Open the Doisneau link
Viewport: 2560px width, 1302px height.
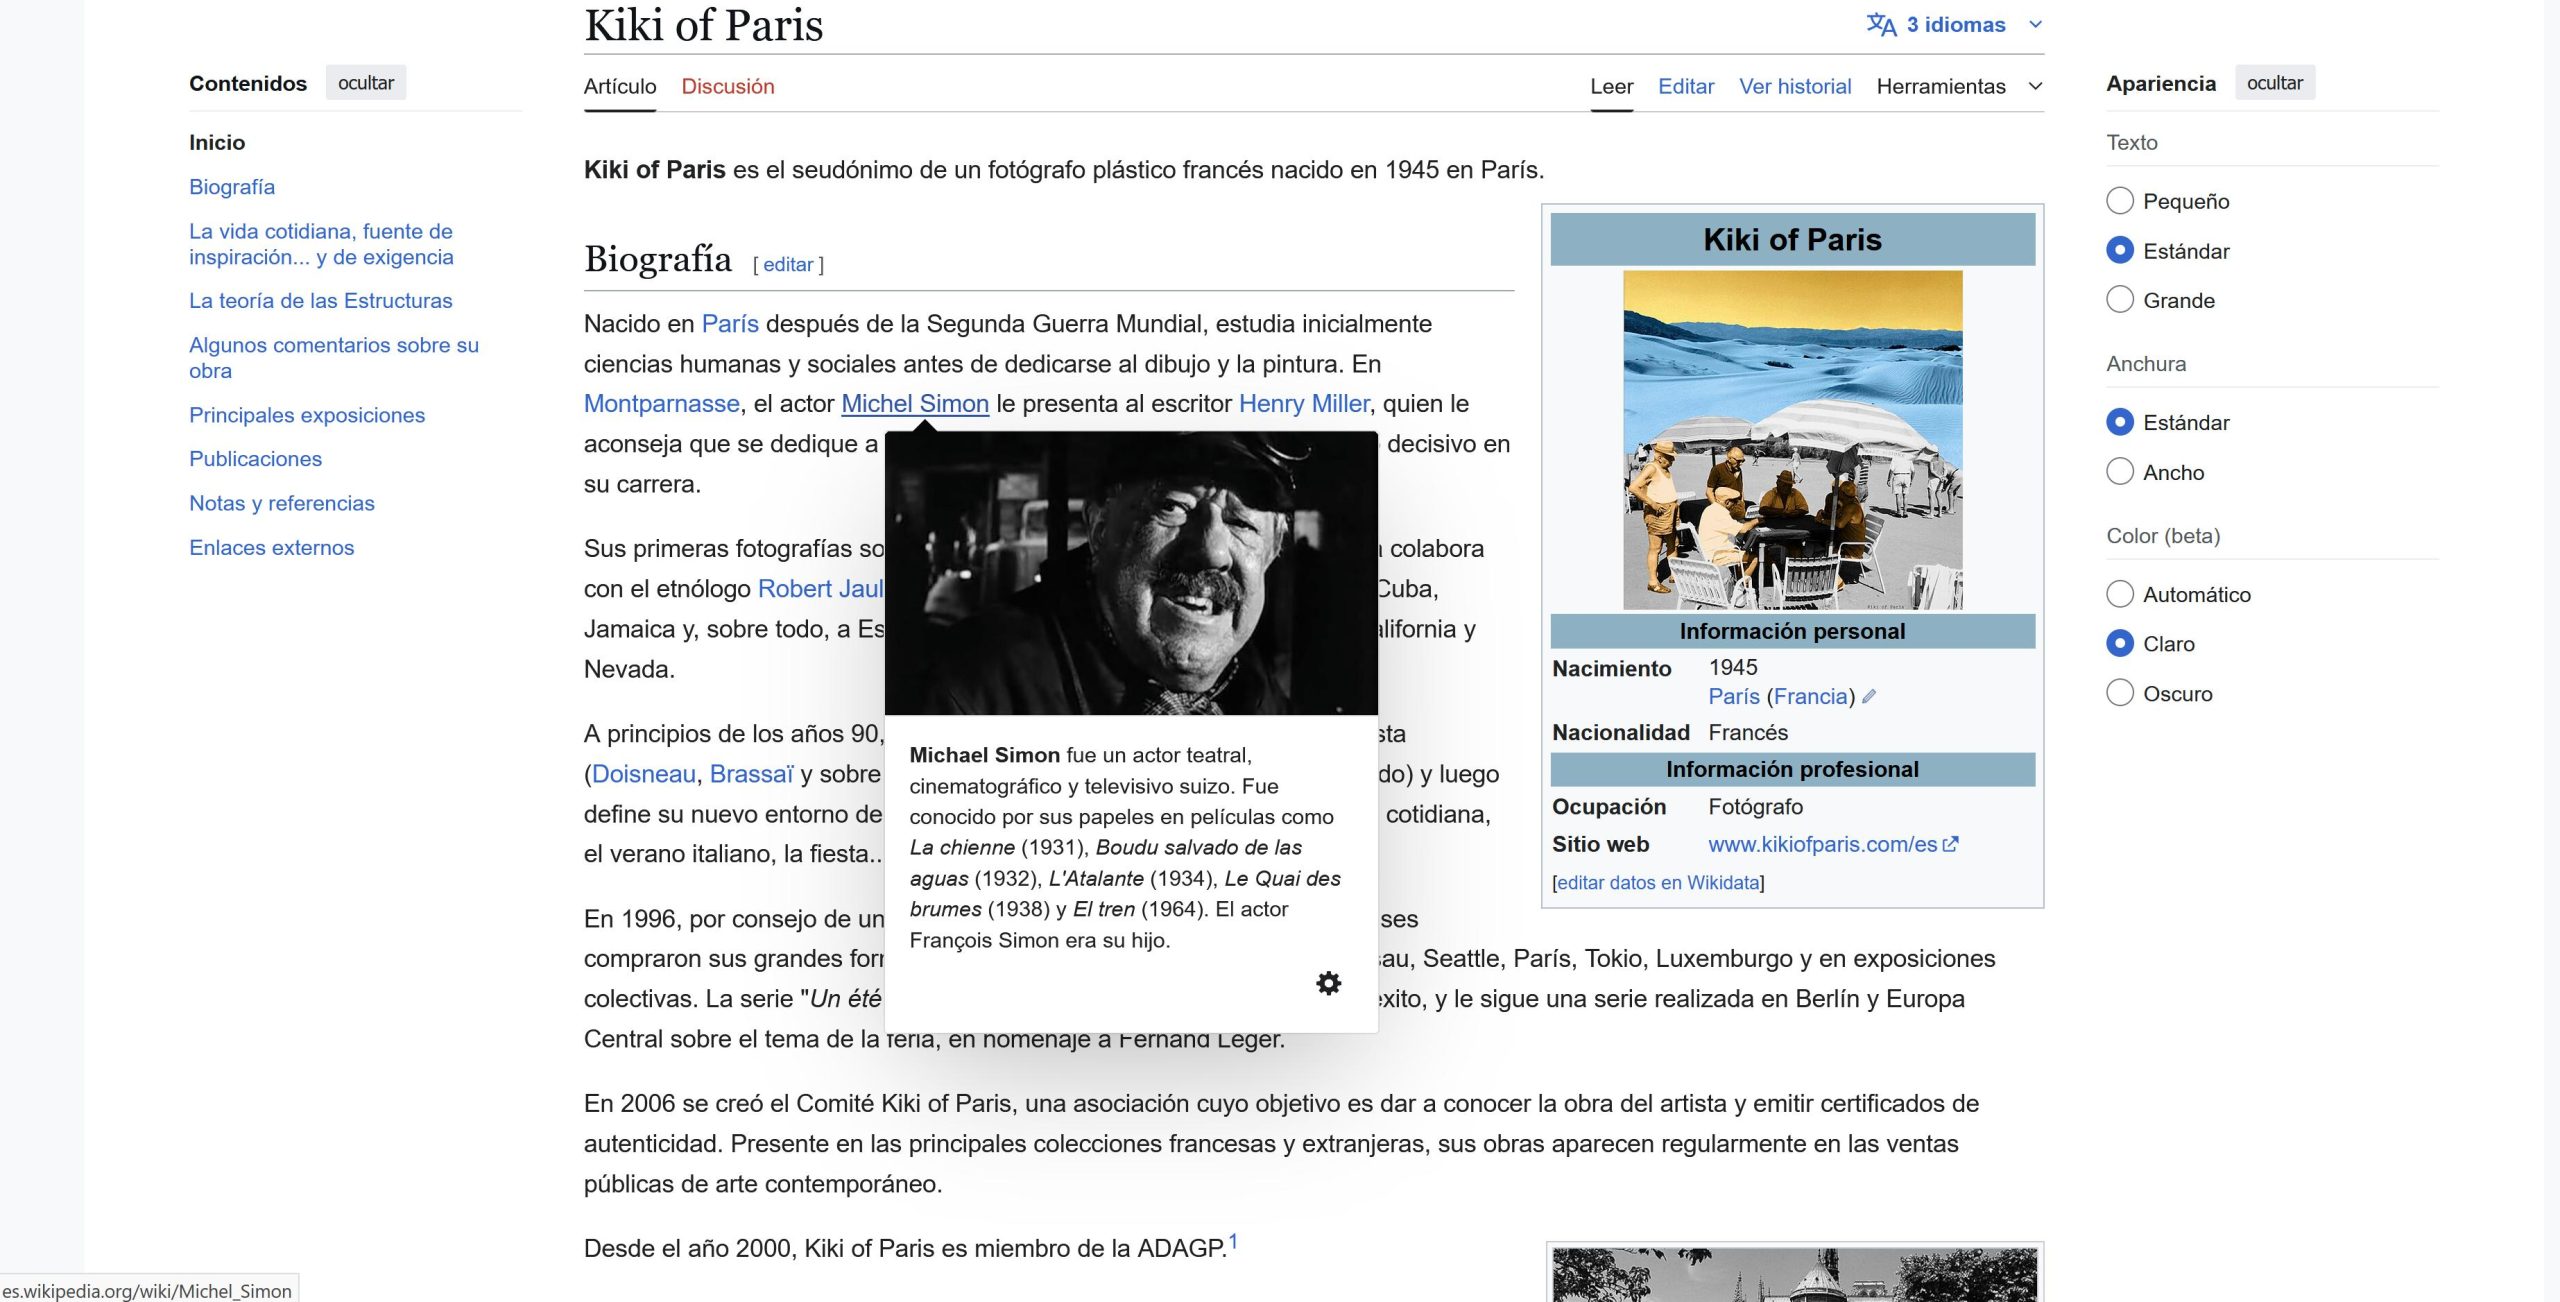pyautogui.click(x=644, y=774)
